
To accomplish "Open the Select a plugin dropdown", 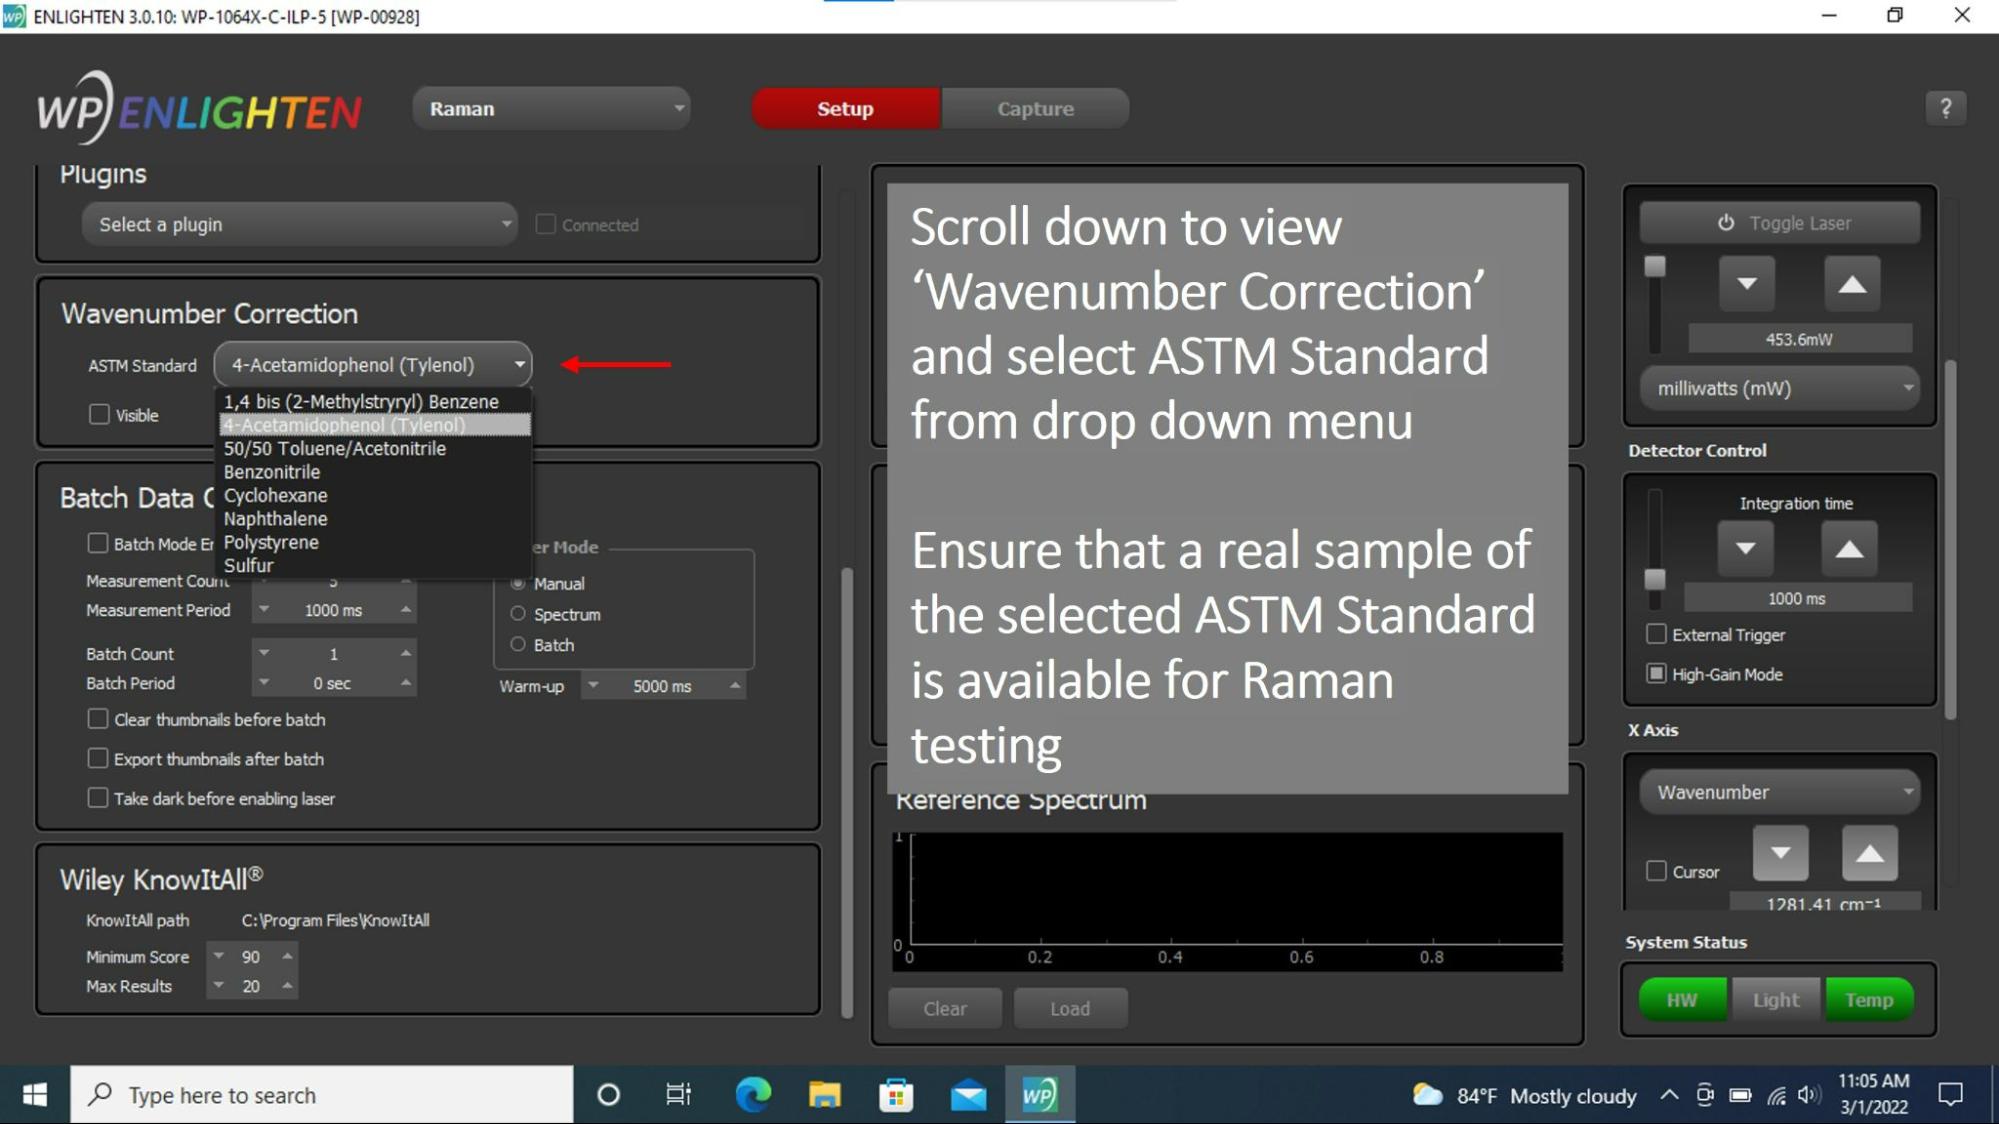I will tap(299, 224).
